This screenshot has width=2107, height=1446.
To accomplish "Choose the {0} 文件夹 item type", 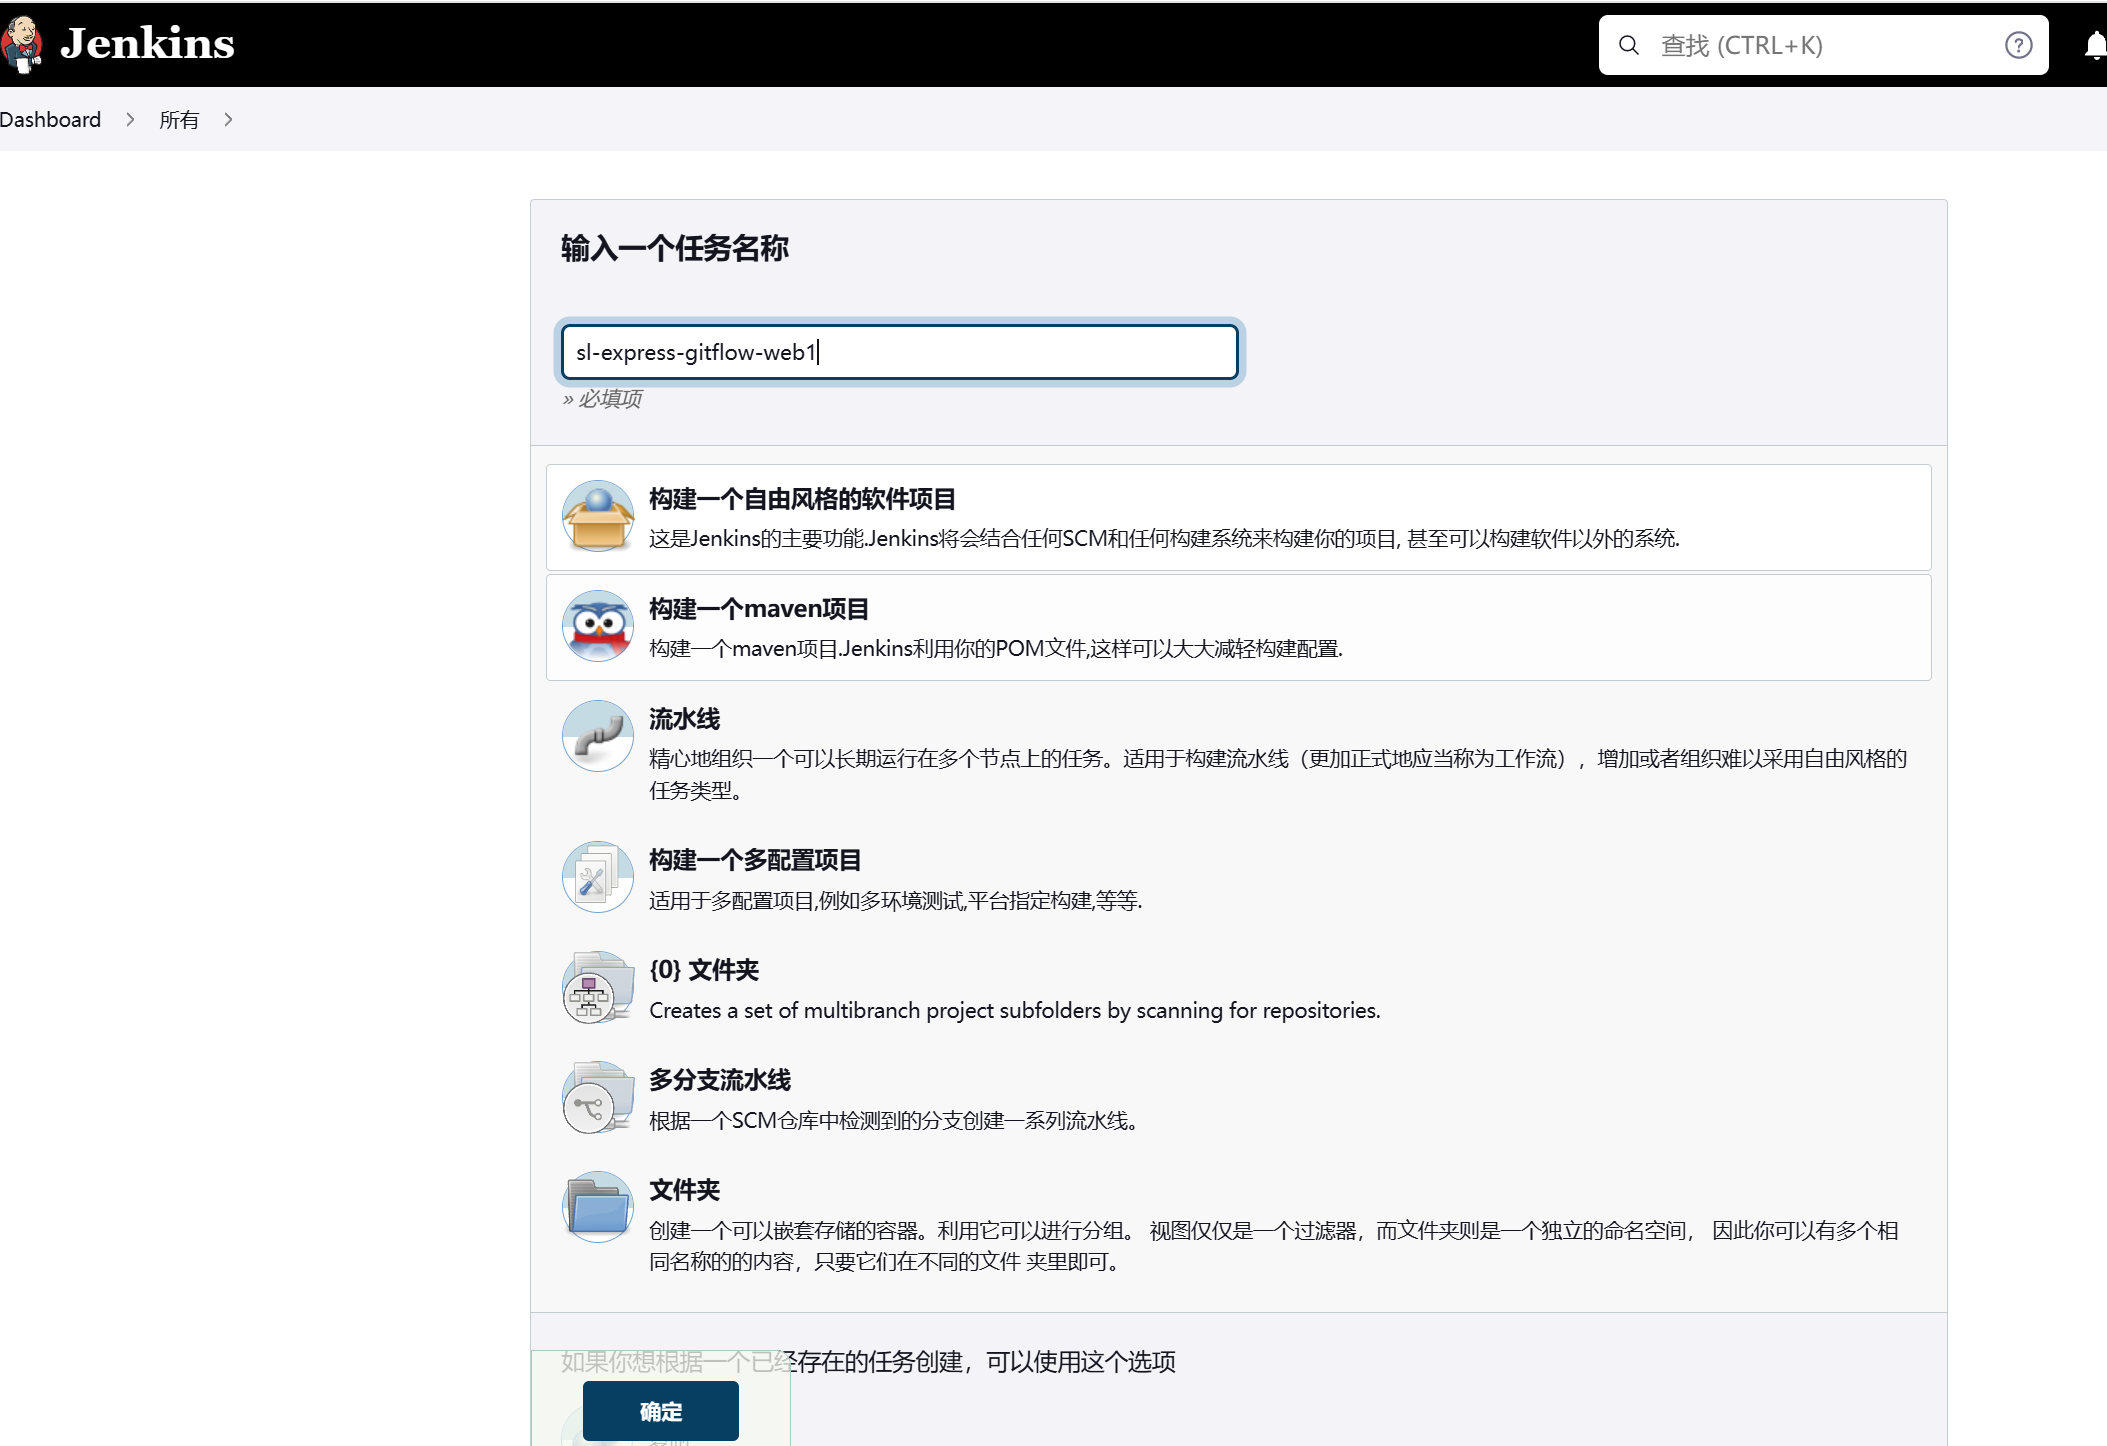I will click(1238, 988).
